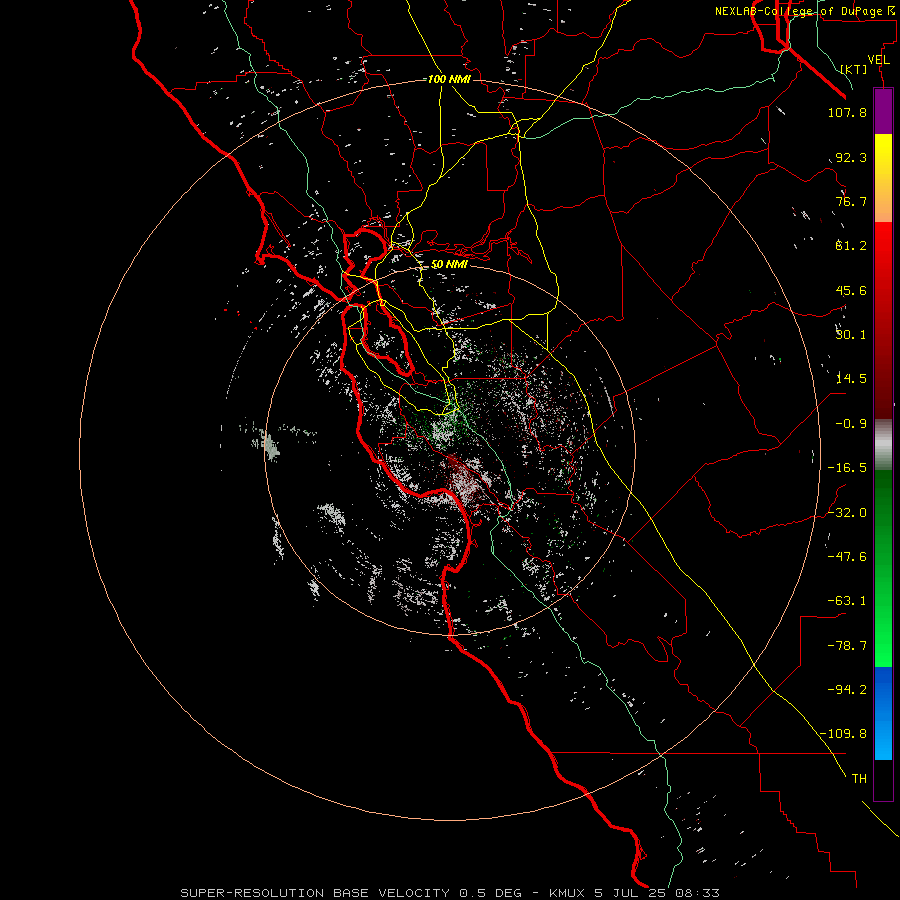
Task: Click the -16.5 velocity scale value
Action: tap(847, 468)
